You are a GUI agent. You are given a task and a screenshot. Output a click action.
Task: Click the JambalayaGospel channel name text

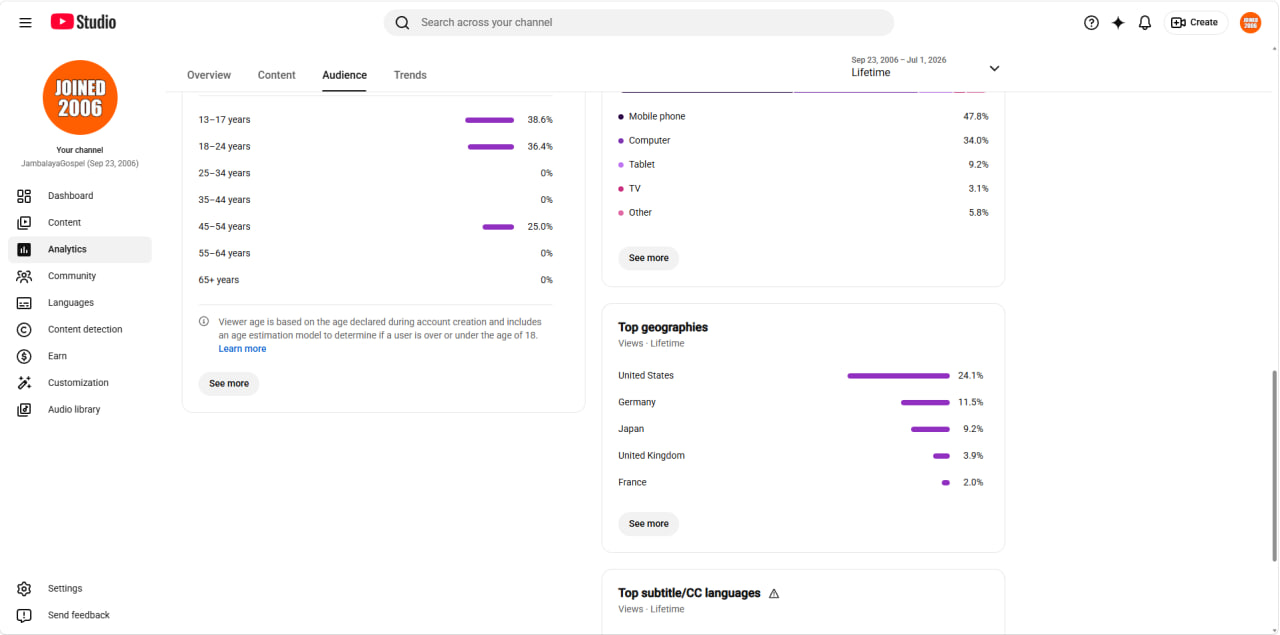(x=80, y=163)
